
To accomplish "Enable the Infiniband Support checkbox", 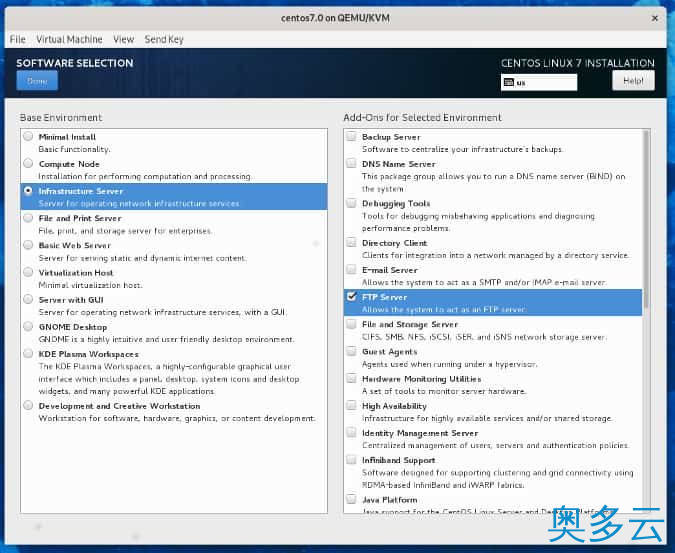I will point(352,459).
